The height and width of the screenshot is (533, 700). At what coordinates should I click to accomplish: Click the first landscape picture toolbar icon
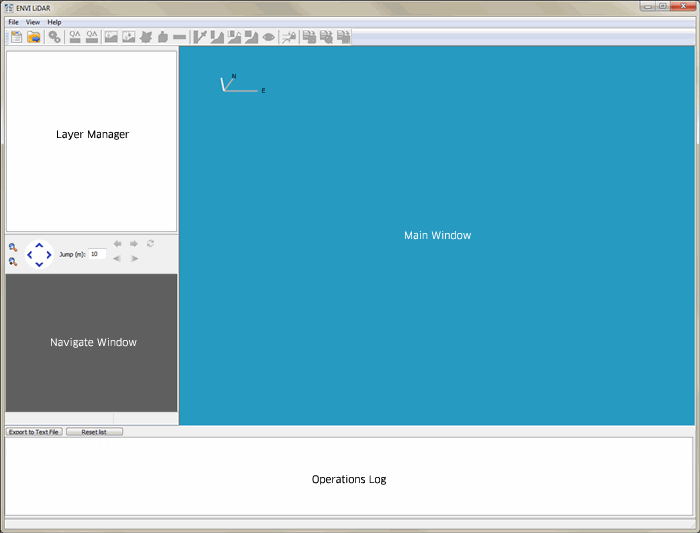coord(111,37)
